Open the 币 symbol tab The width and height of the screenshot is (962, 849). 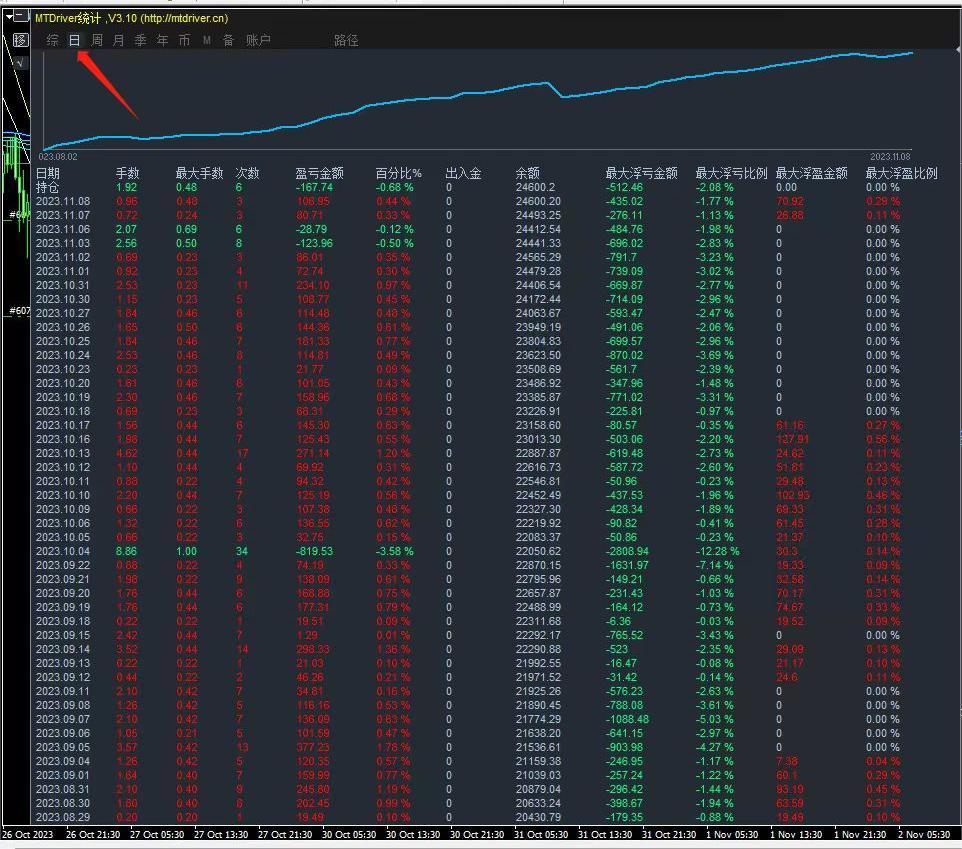pos(184,40)
